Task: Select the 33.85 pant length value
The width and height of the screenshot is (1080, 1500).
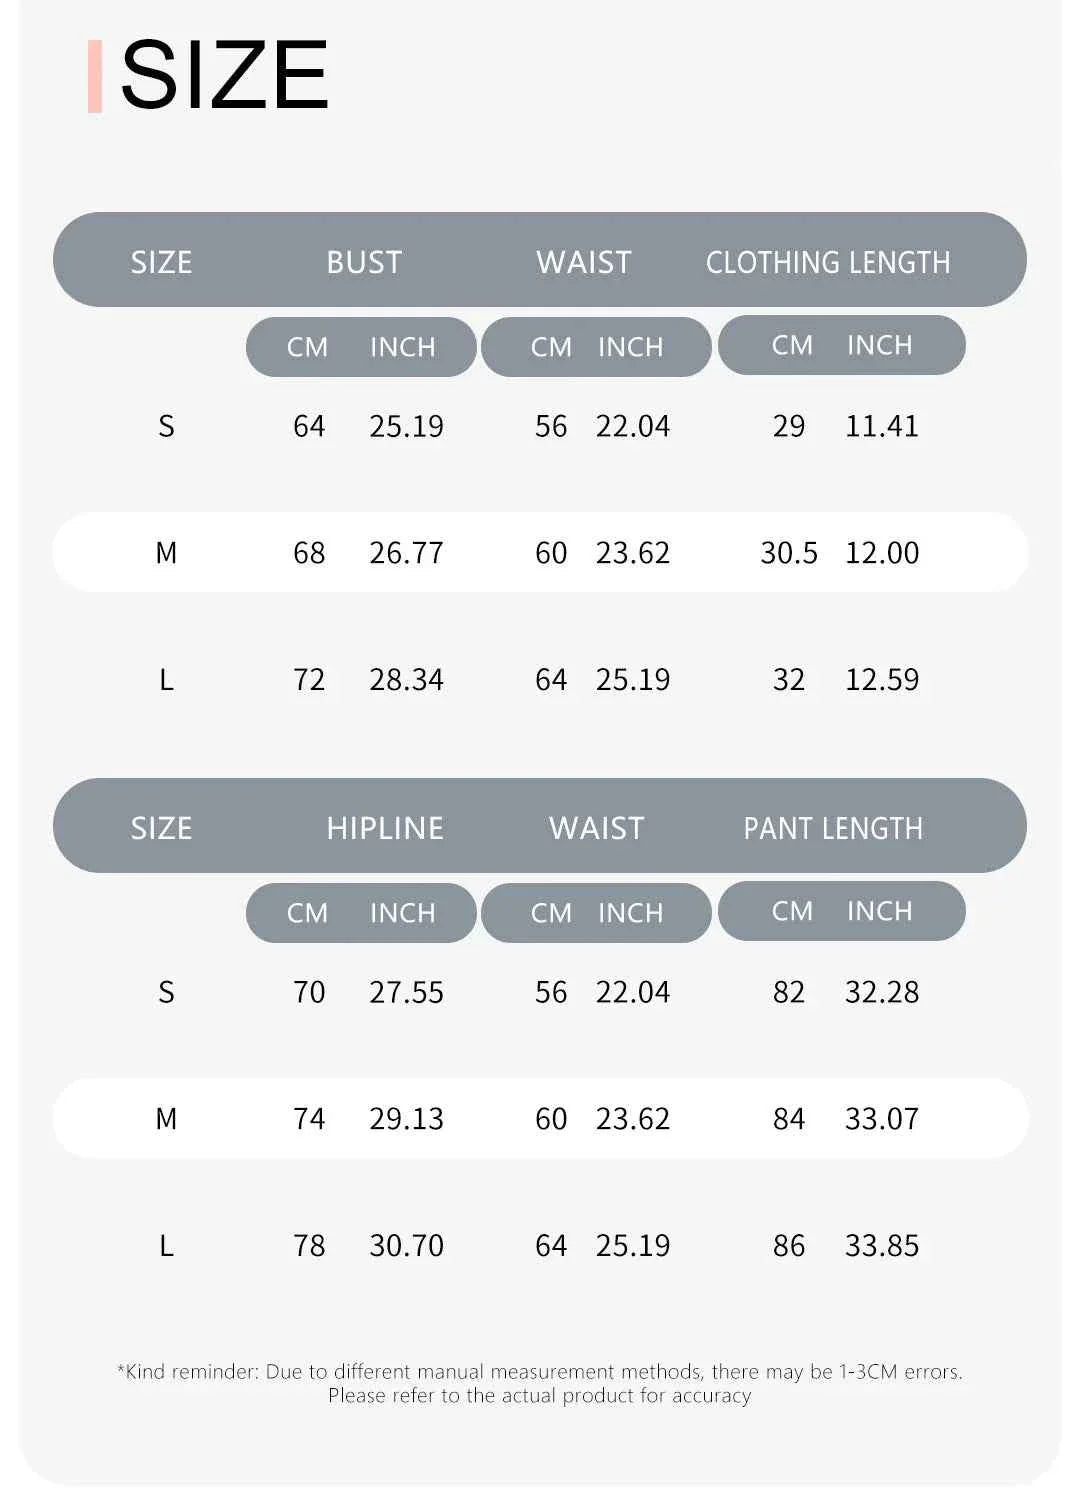Action: 882,1246
